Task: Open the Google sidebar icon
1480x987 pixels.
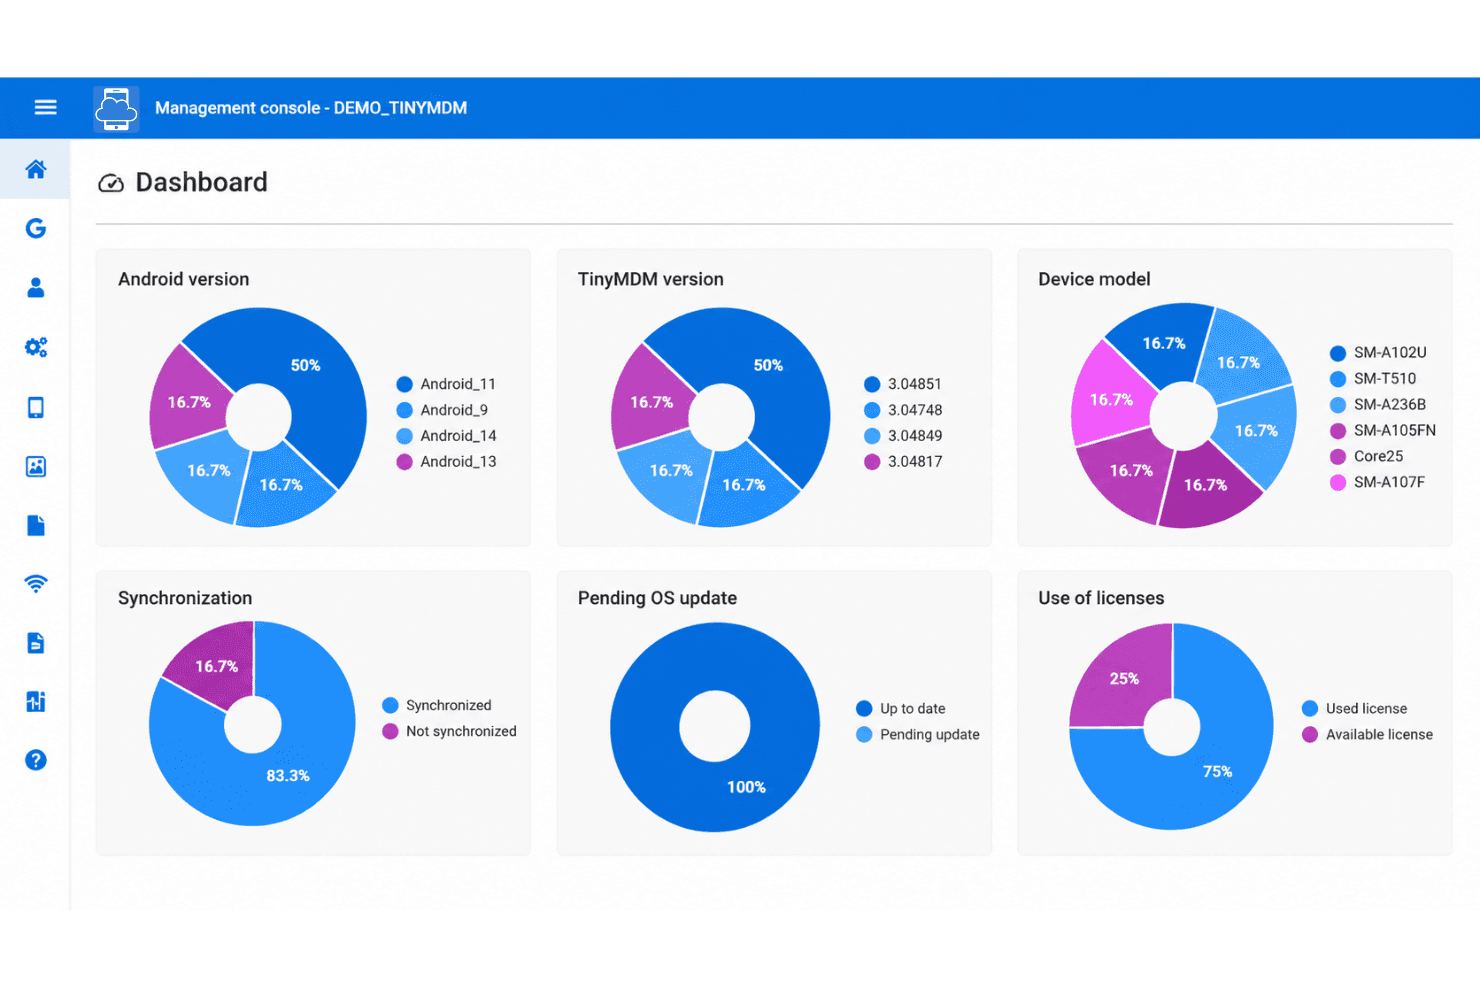Action: (36, 228)
